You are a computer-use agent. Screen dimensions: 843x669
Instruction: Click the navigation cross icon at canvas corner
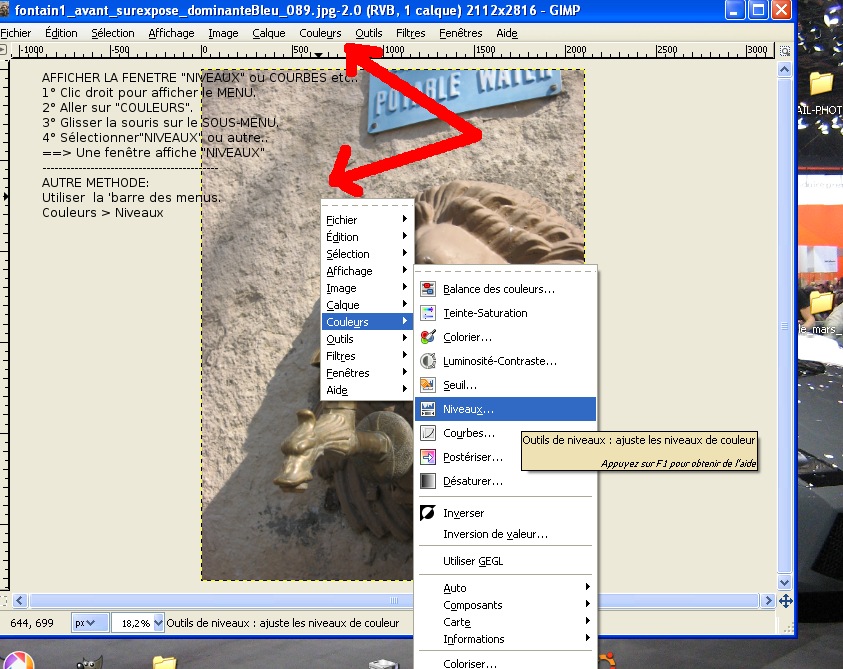pyautogui.click(x=785, y=601)
